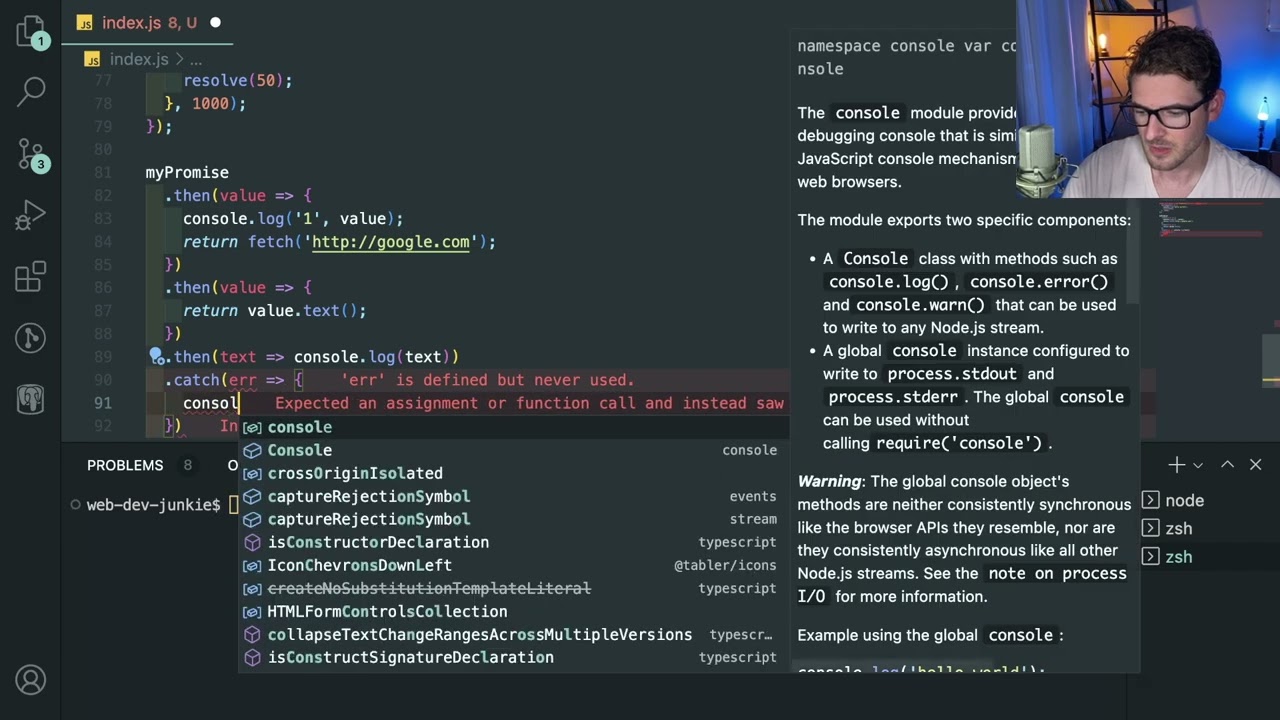Click line number 91 in gutter
Screen dimensions: 1280x720
point(102,403)
